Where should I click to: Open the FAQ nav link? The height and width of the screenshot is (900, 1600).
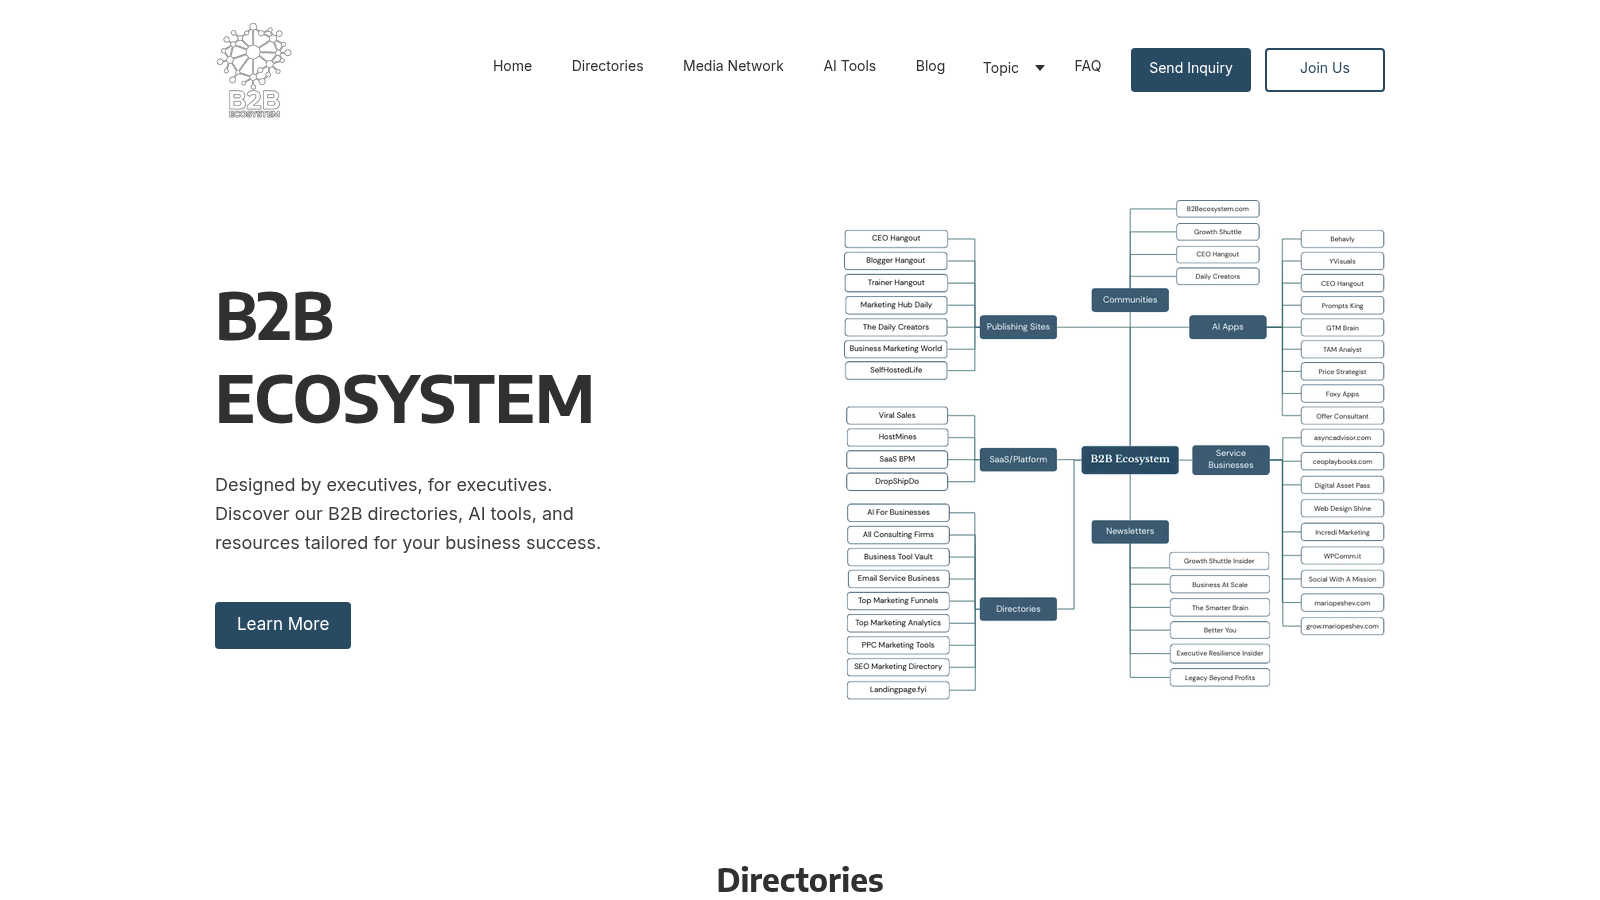pos(1087,66)
